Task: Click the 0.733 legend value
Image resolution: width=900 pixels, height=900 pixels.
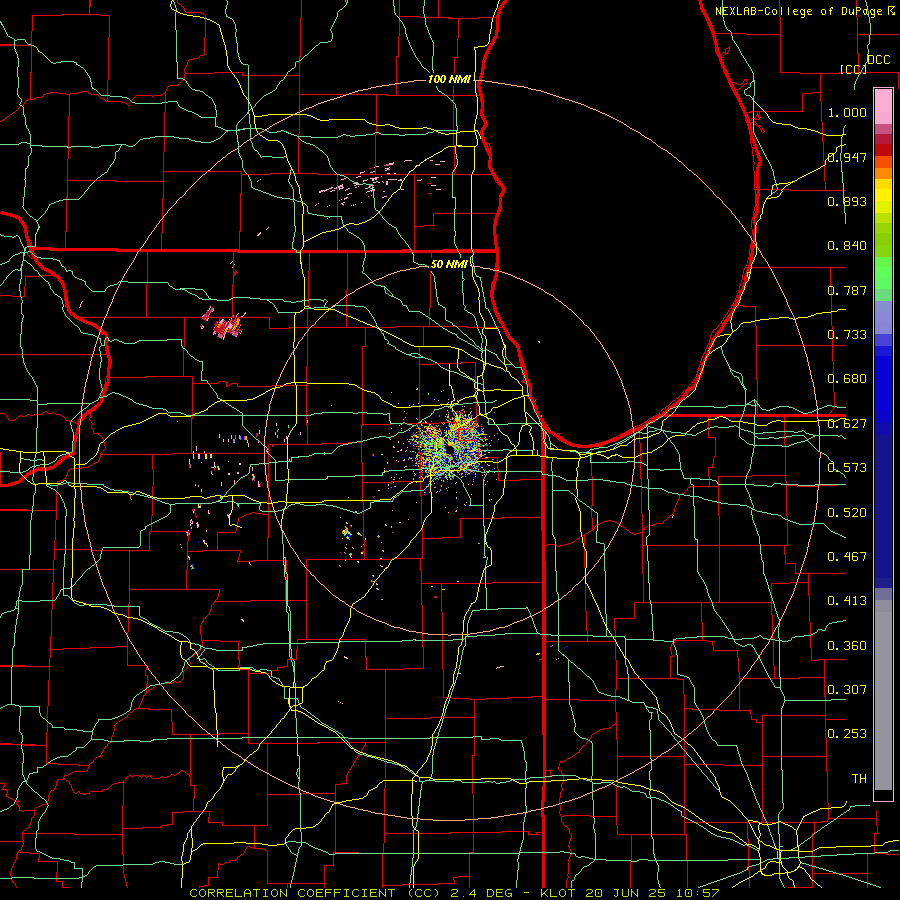Action: tap(847, 335)
